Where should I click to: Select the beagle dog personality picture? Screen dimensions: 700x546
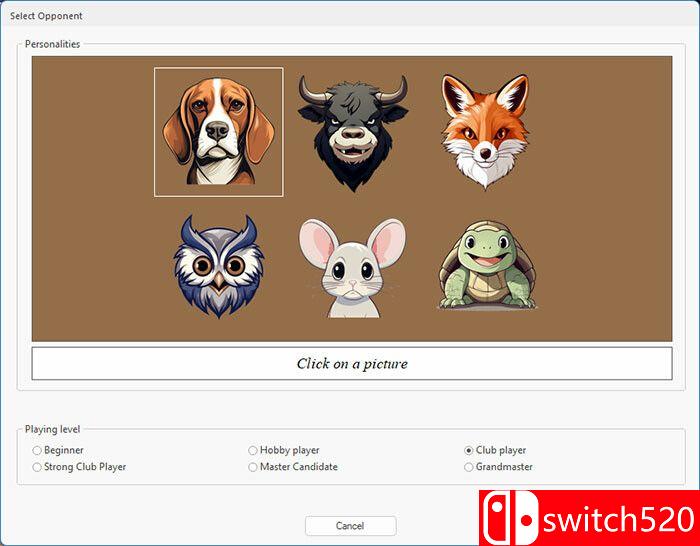[x=218, y=132]
